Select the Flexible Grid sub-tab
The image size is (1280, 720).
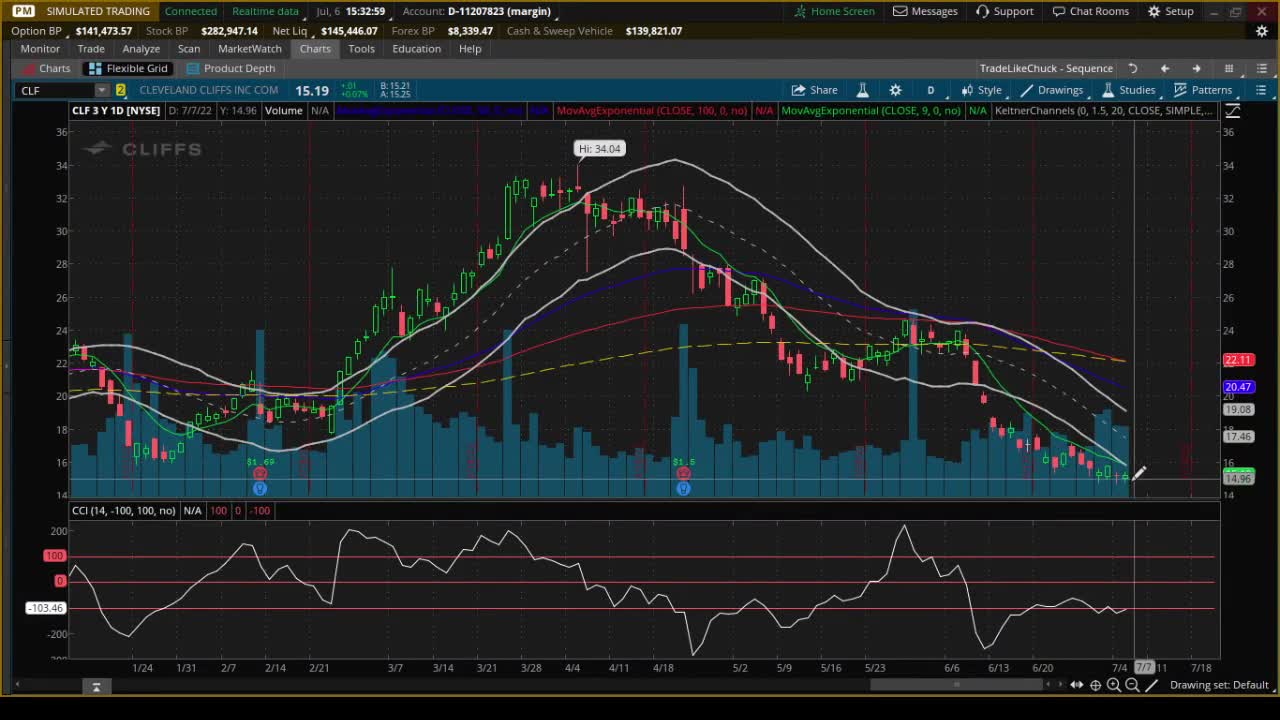pos(128,68)
